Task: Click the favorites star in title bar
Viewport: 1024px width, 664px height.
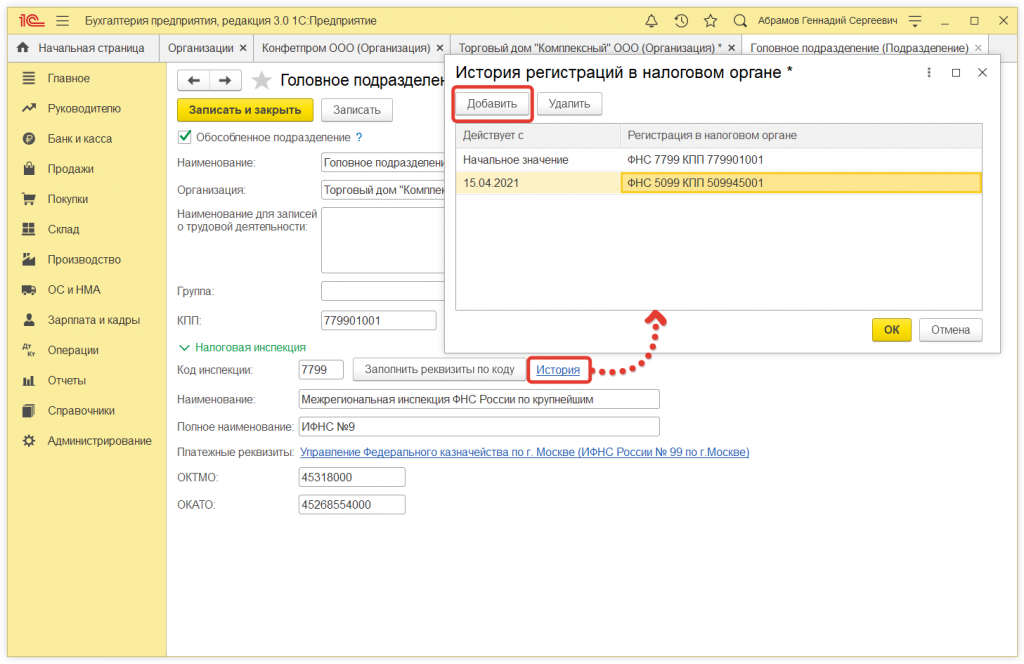Action: [x=710, y=20]
